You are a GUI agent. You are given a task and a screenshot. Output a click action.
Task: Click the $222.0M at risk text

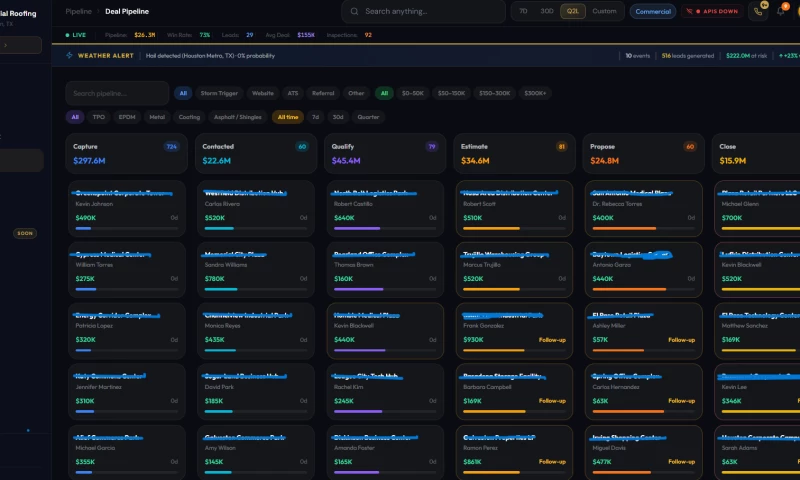pos(746,56)
